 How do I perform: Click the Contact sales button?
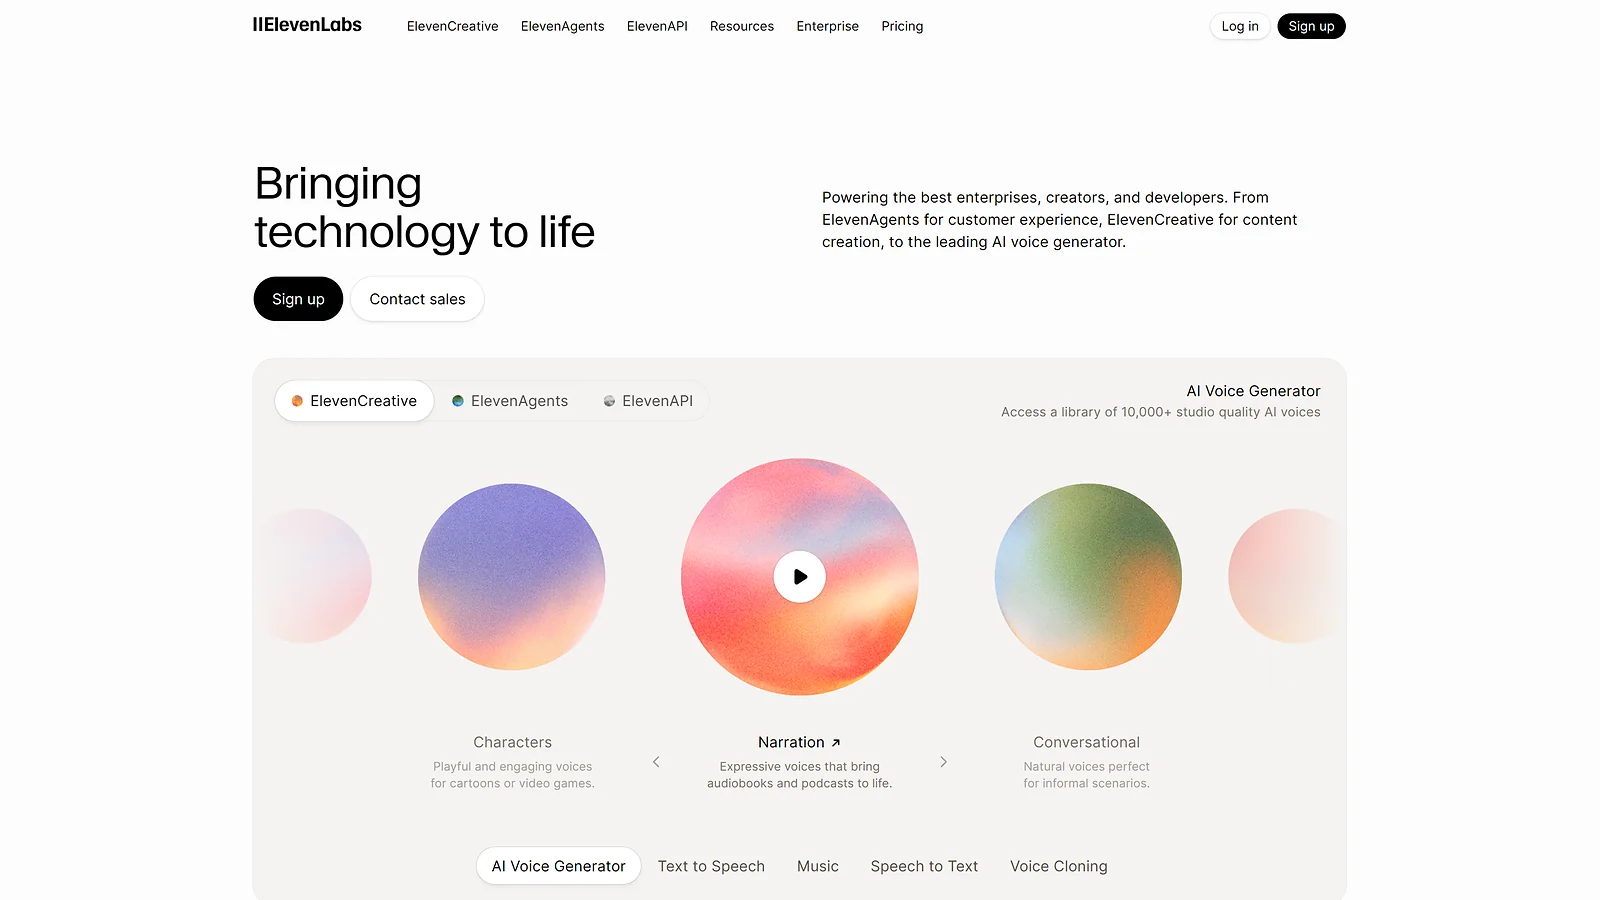point(417,299)
